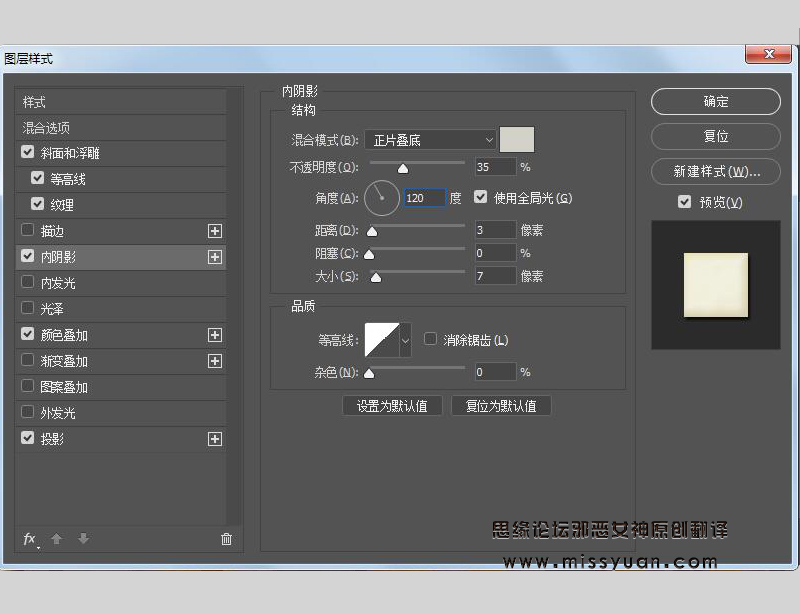The width and height of the screenshot is (800, 614).
Task: Open the 混合模式 dropdown showing 正片叠底
Action: (430, 139)
